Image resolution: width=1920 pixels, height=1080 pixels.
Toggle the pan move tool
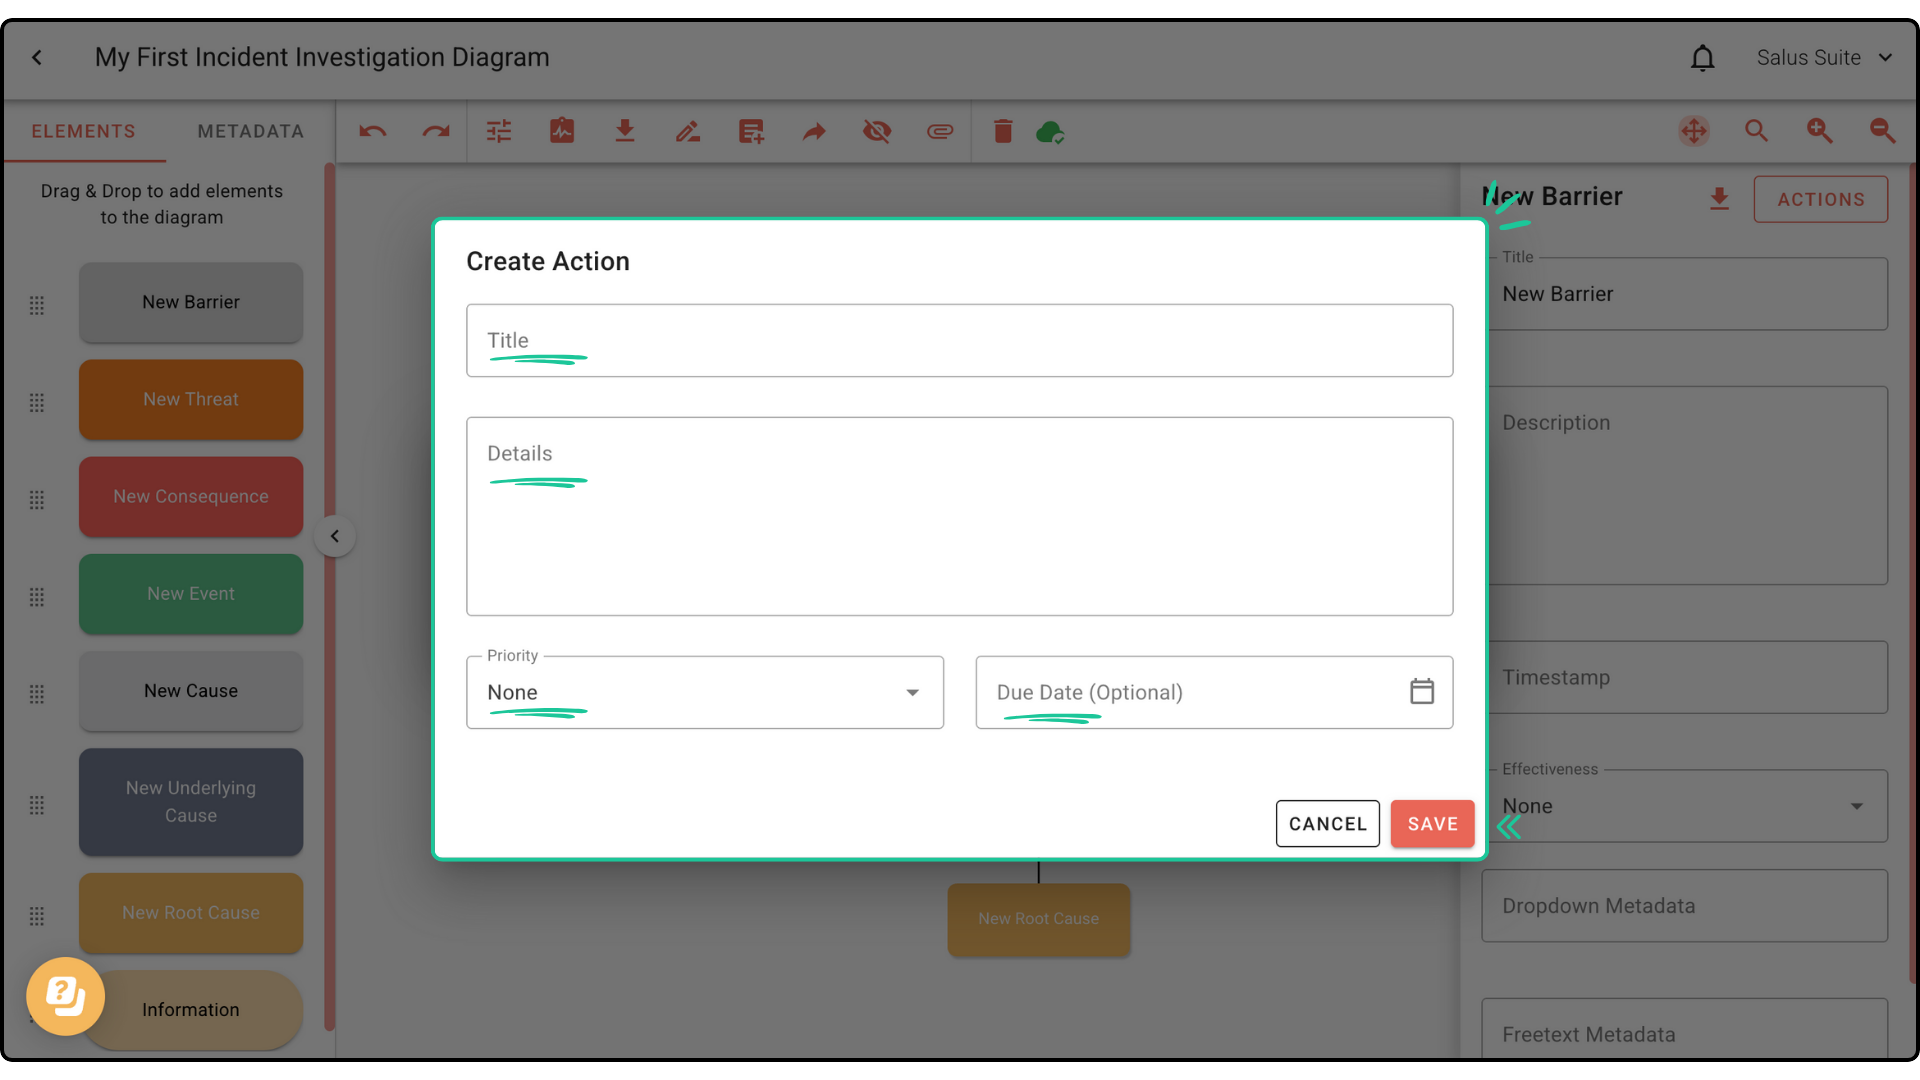(x=1694, y=131)
